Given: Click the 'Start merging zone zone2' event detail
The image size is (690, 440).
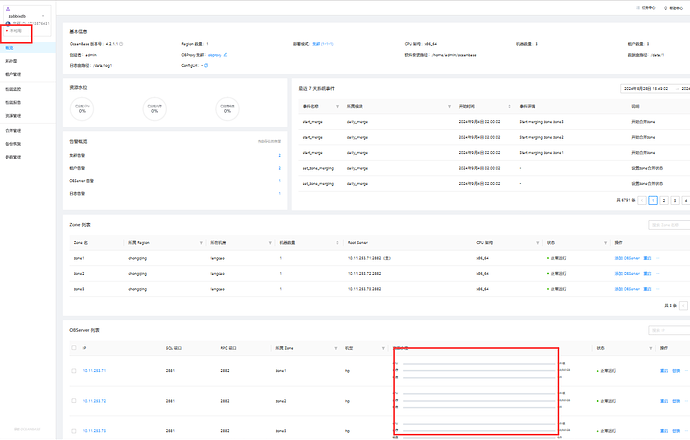Looking at the screenshot, I should pos(541,137).
